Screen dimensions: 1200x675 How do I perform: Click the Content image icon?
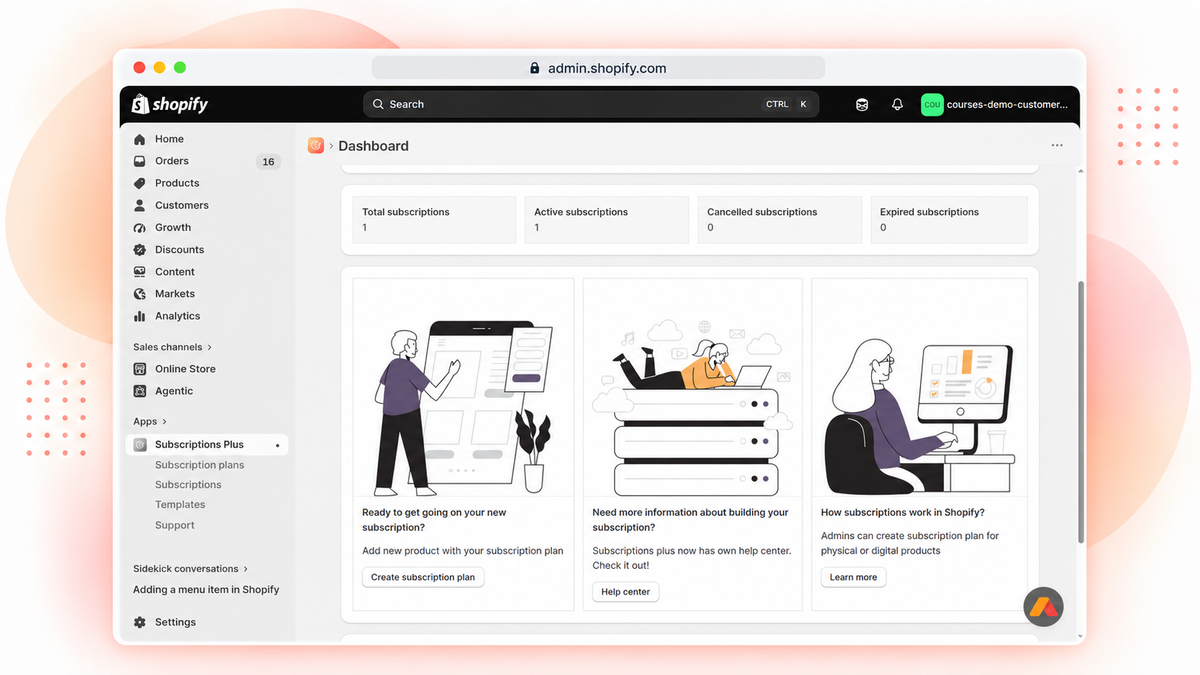pyautogui.click(x=140, y=272)
